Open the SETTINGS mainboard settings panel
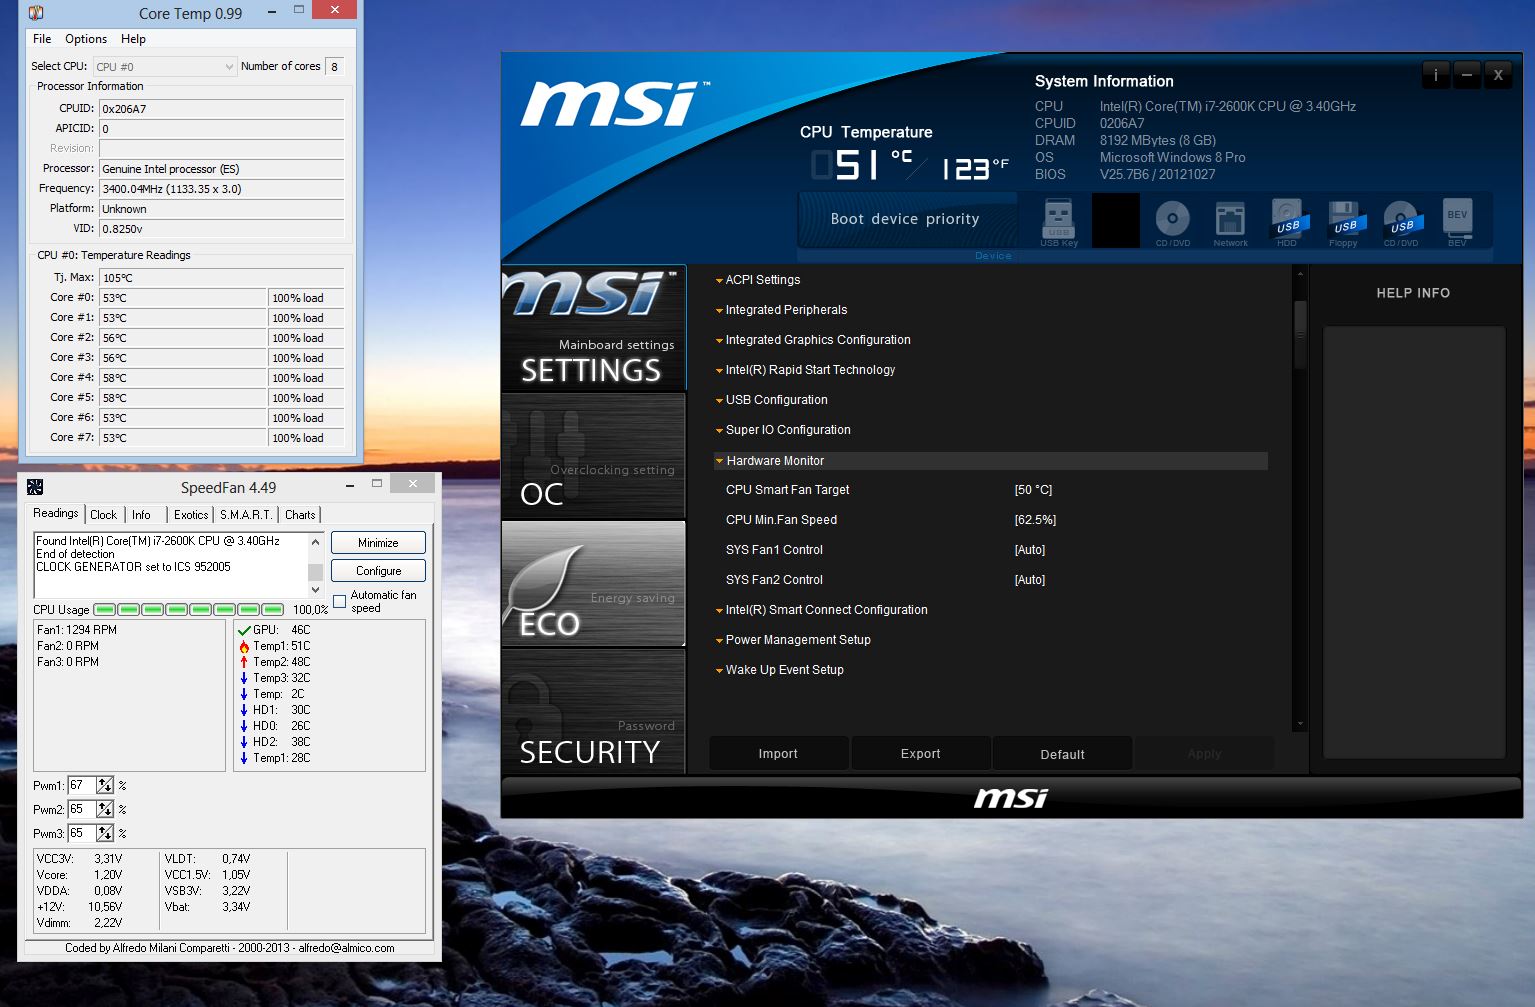Image resolution: width=1535 pixels, height=1007 pixels. (594, 328)
